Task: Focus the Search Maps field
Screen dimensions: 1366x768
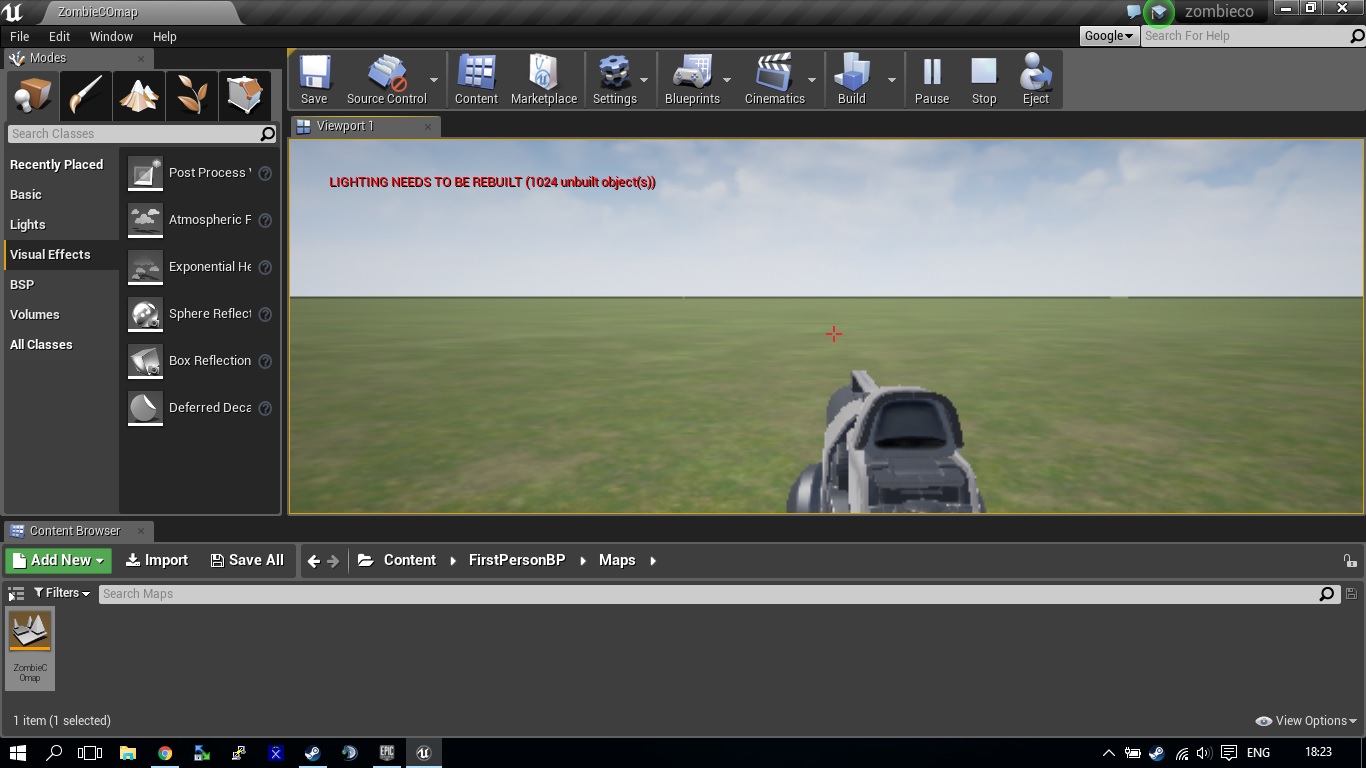Action: [x=718, y=594]
